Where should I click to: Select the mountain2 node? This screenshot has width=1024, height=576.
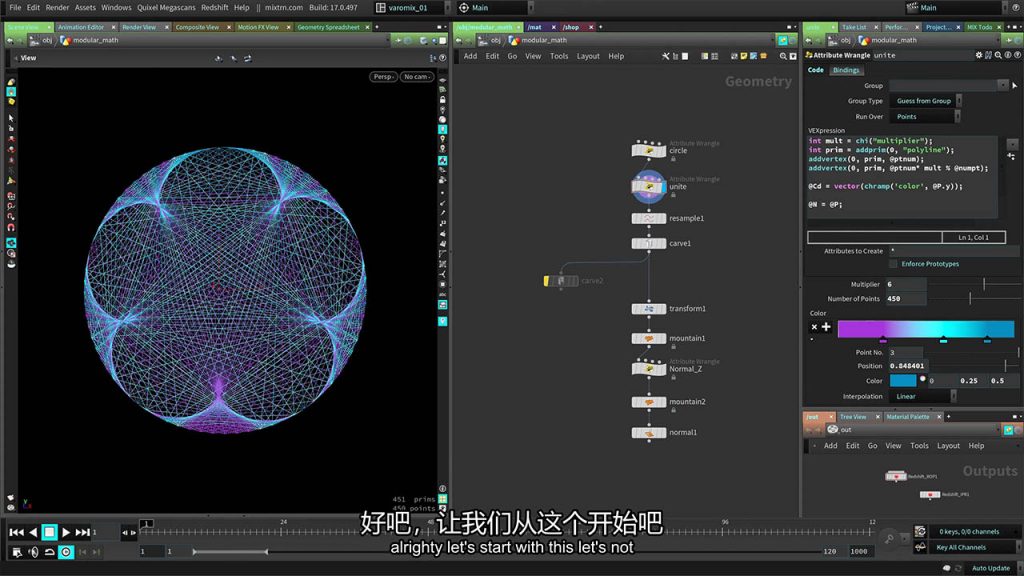click(x=648, y=402)
